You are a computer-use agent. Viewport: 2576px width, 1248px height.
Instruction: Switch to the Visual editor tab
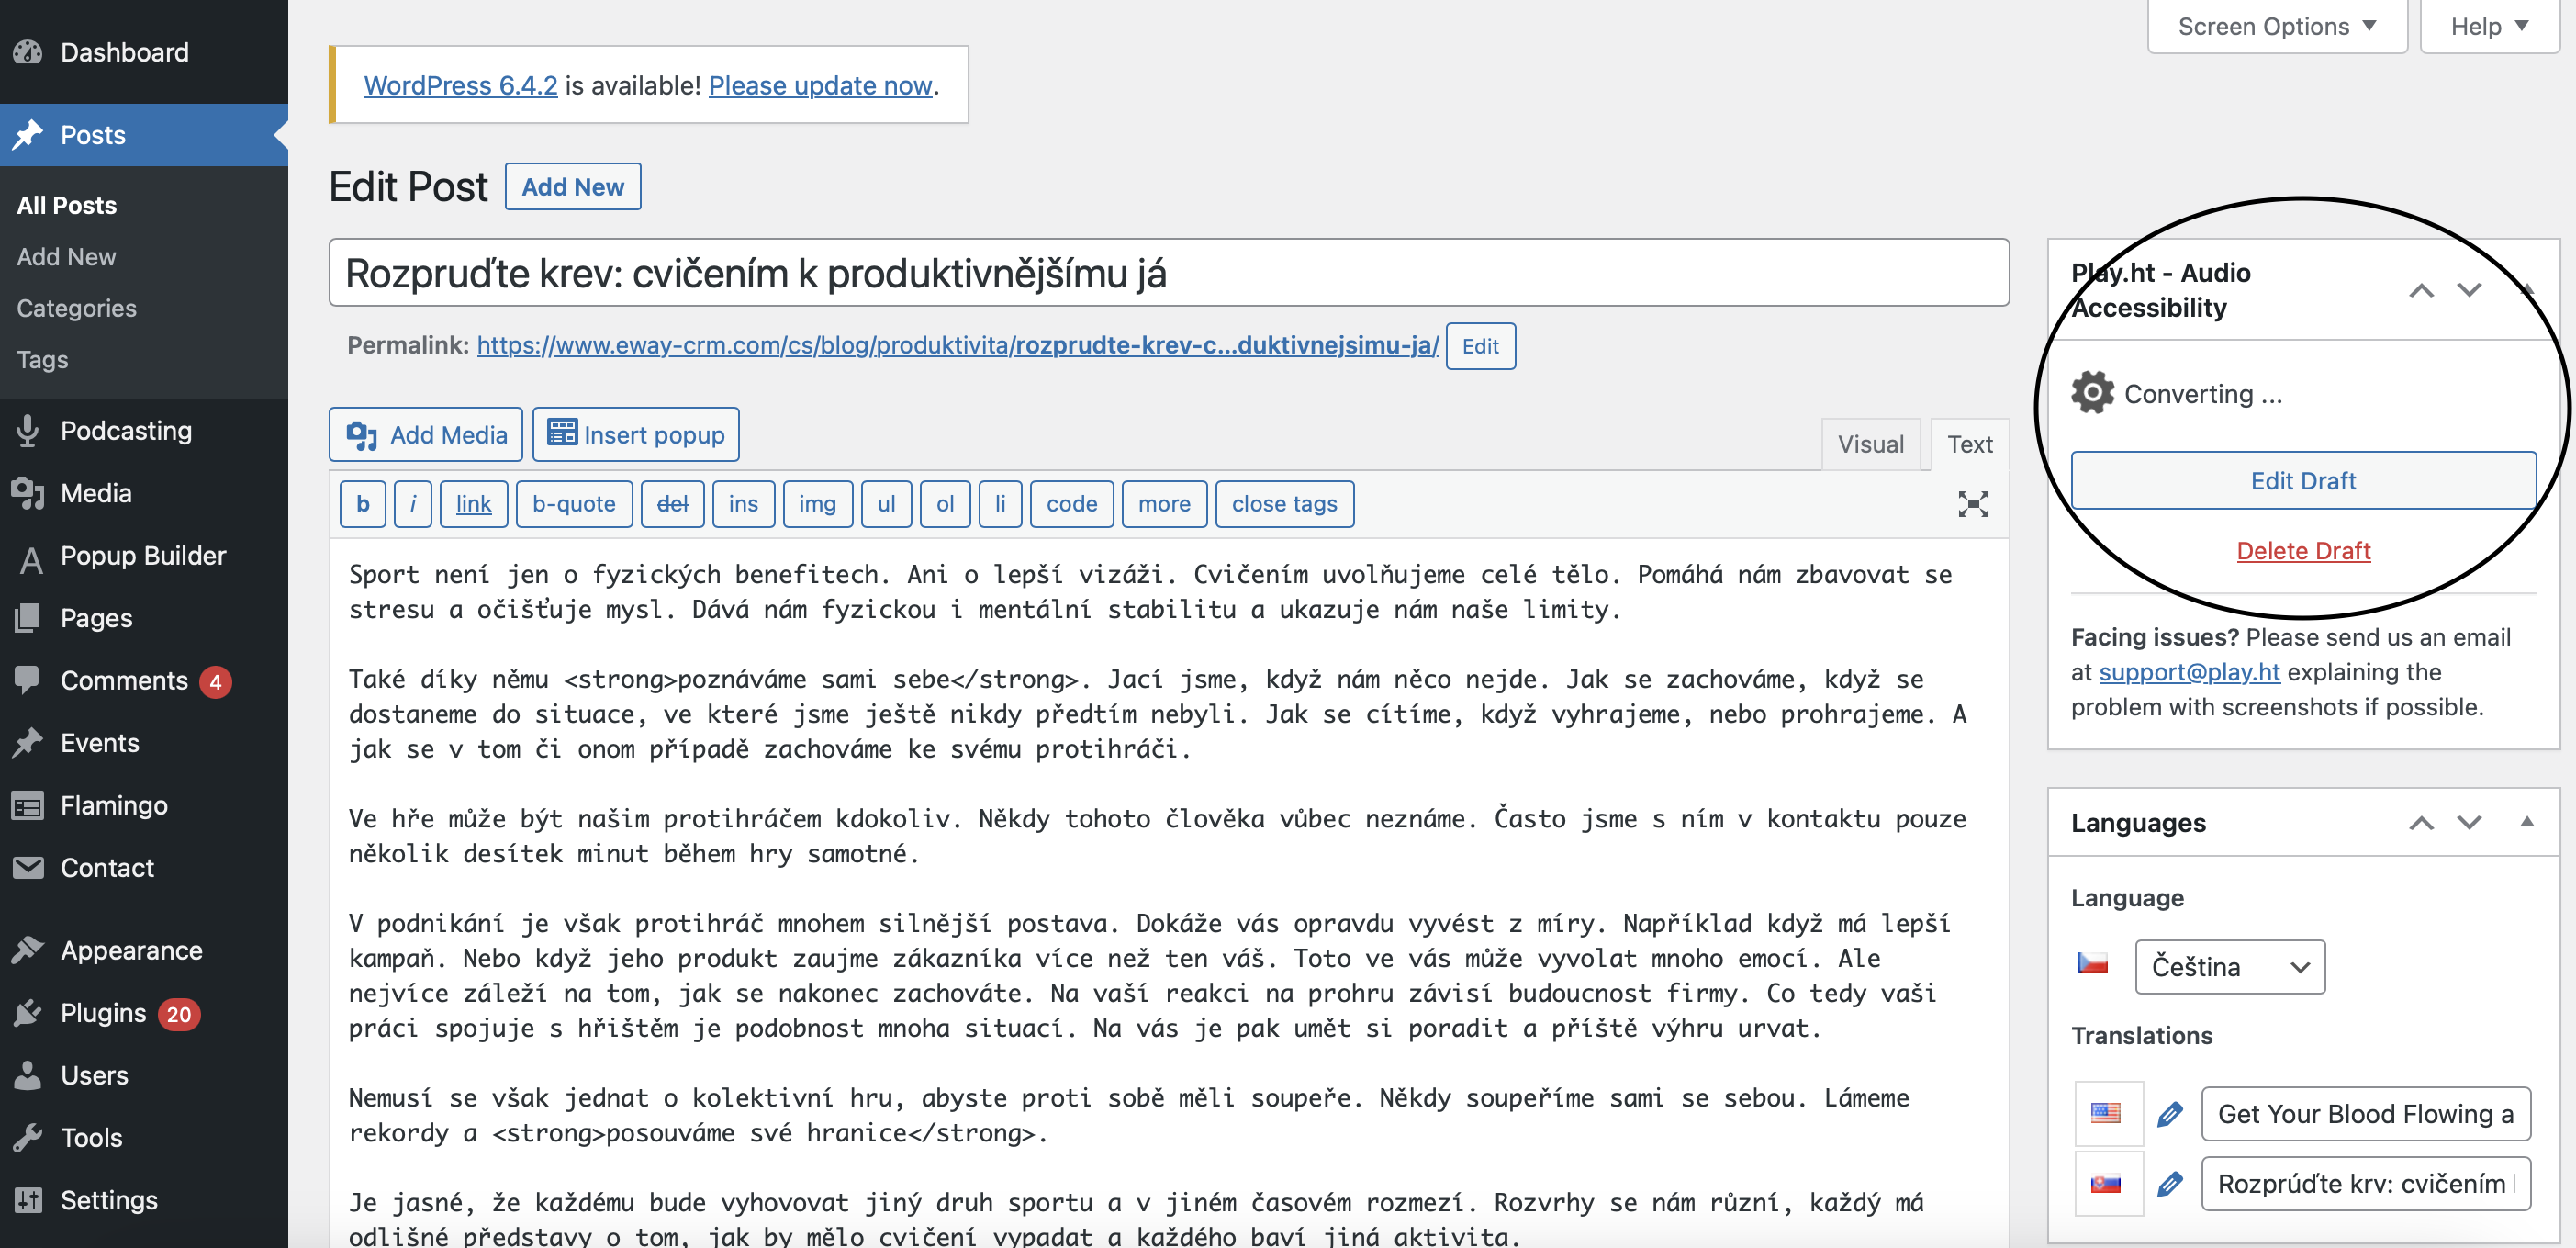pos(1870,444)
